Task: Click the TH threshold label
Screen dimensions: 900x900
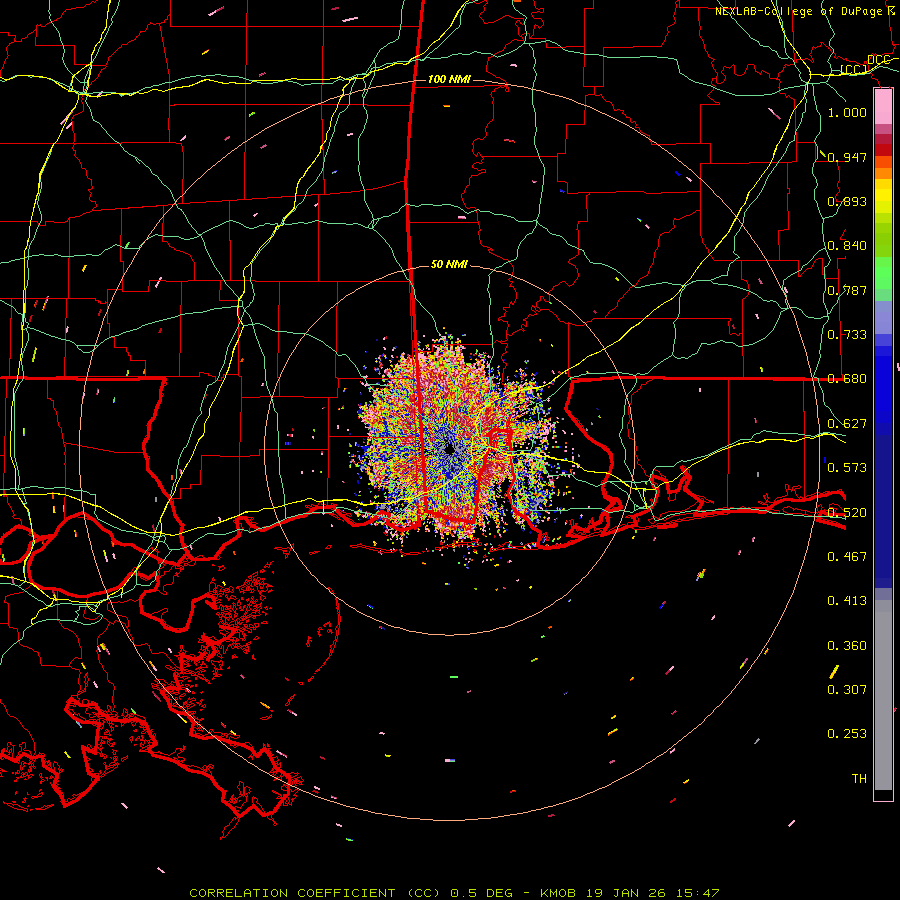Action: coord(859,779)
